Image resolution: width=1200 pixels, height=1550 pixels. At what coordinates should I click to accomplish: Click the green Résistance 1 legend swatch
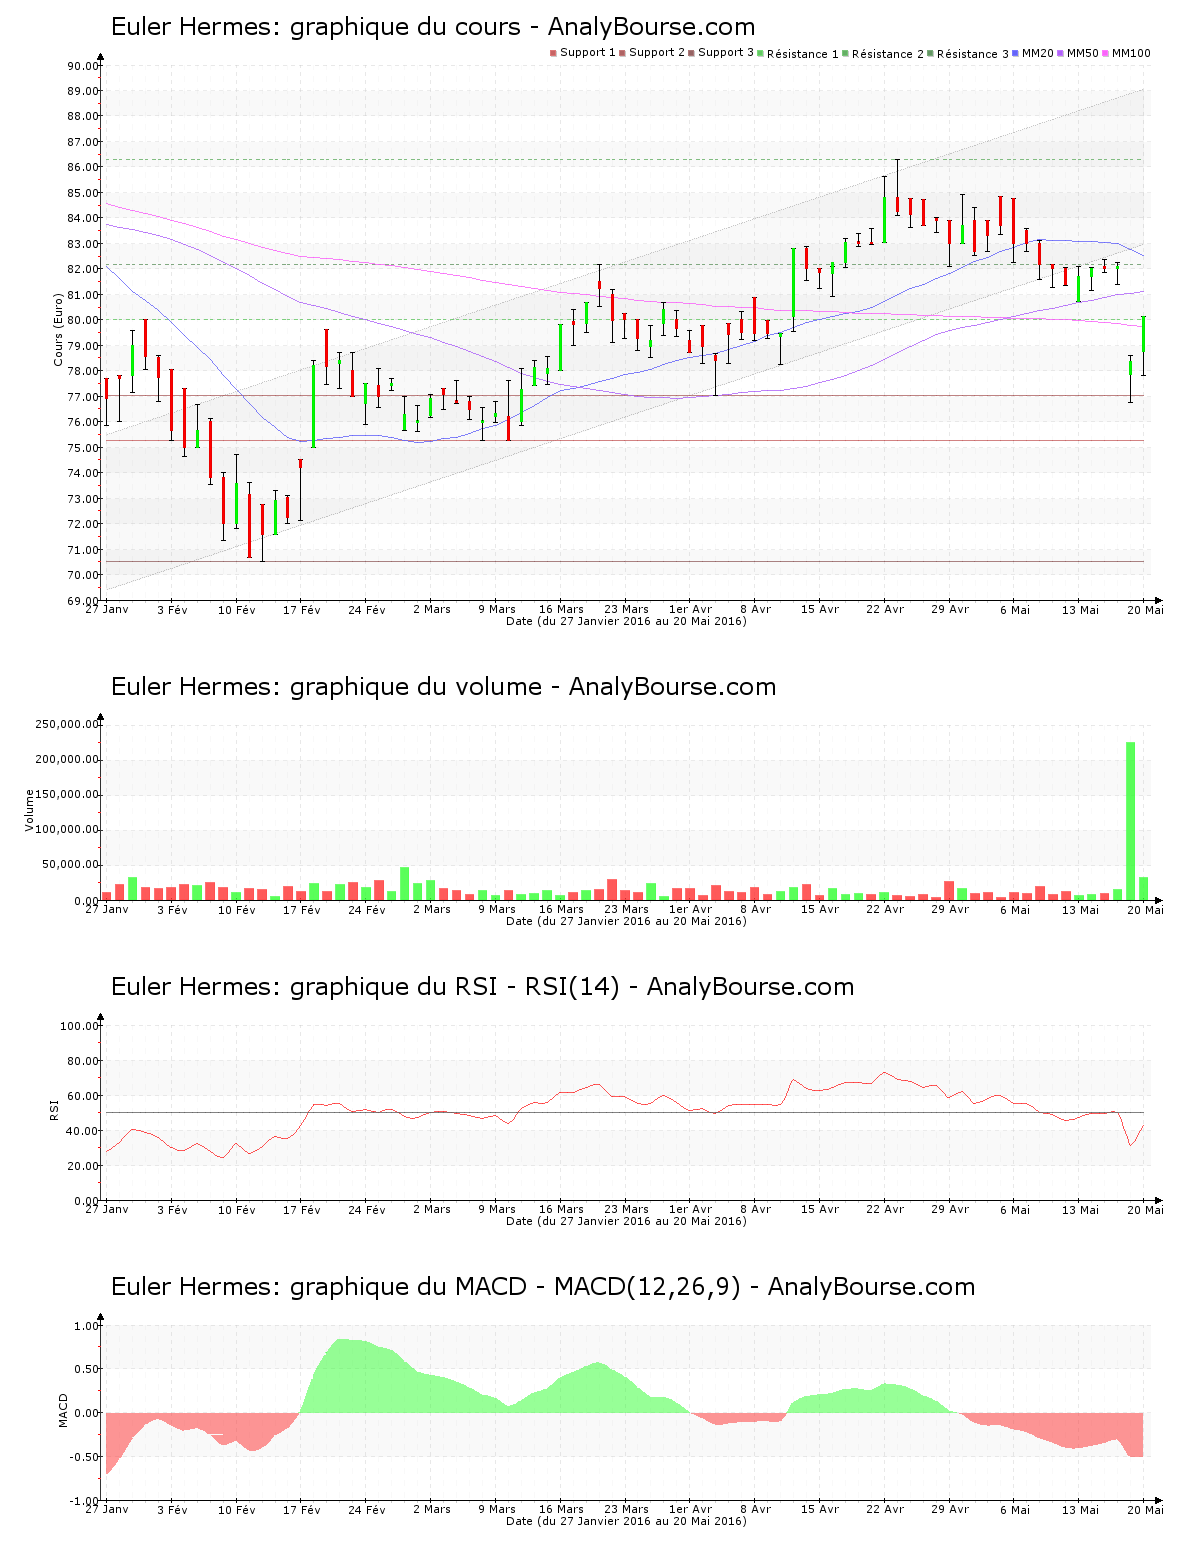(x=761, y=53)
